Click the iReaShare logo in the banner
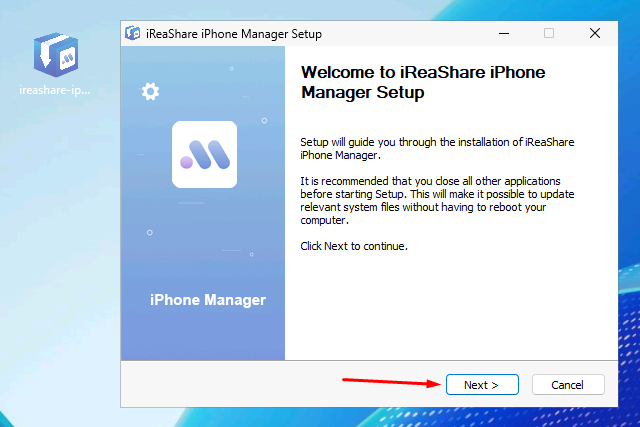The width and height of the screenshot is (640, 427). (x=204, y=154)
